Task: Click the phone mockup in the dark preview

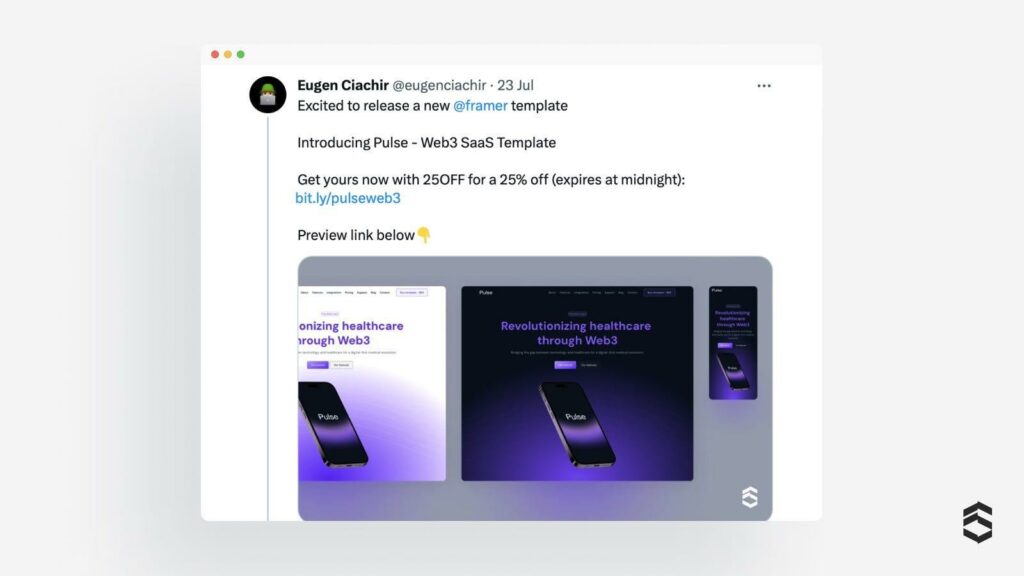Action: 577,422
